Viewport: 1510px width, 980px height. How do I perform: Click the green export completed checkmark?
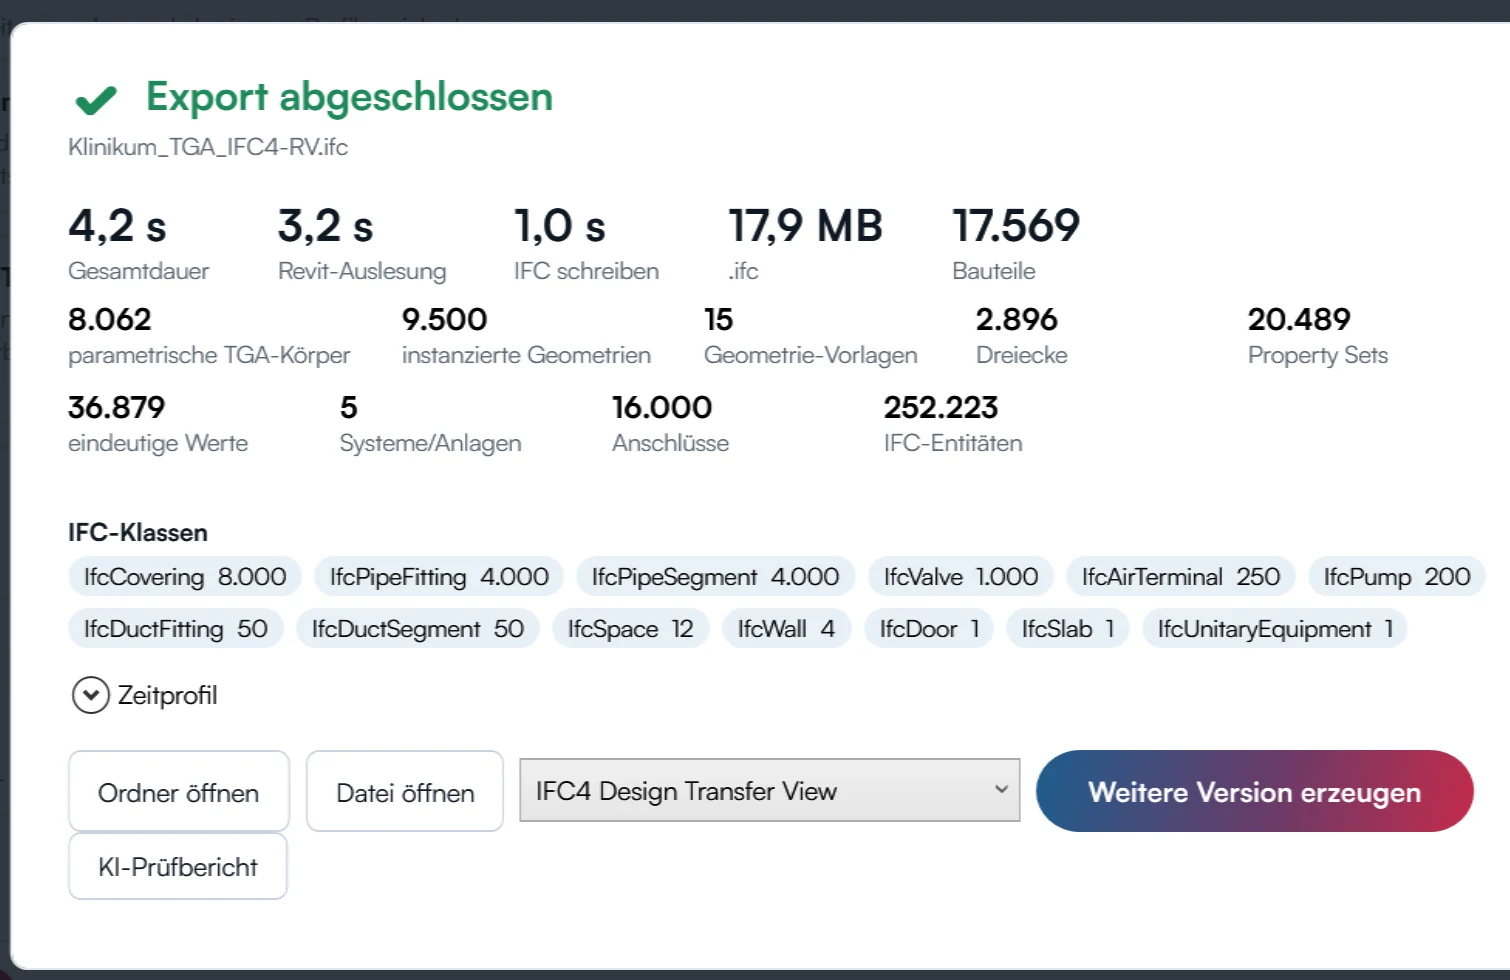click(x=96, y=99)
